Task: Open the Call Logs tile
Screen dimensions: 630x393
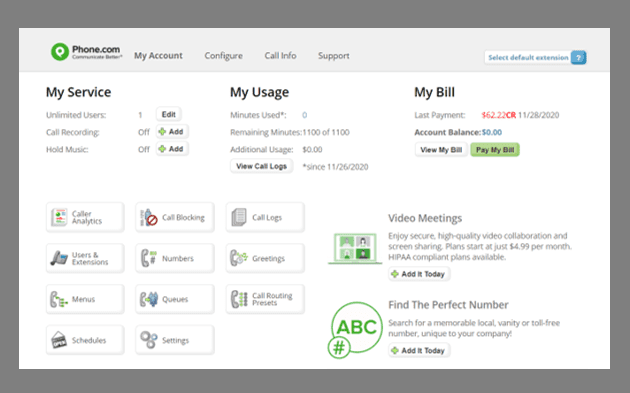Action: (x=265, y=217)
